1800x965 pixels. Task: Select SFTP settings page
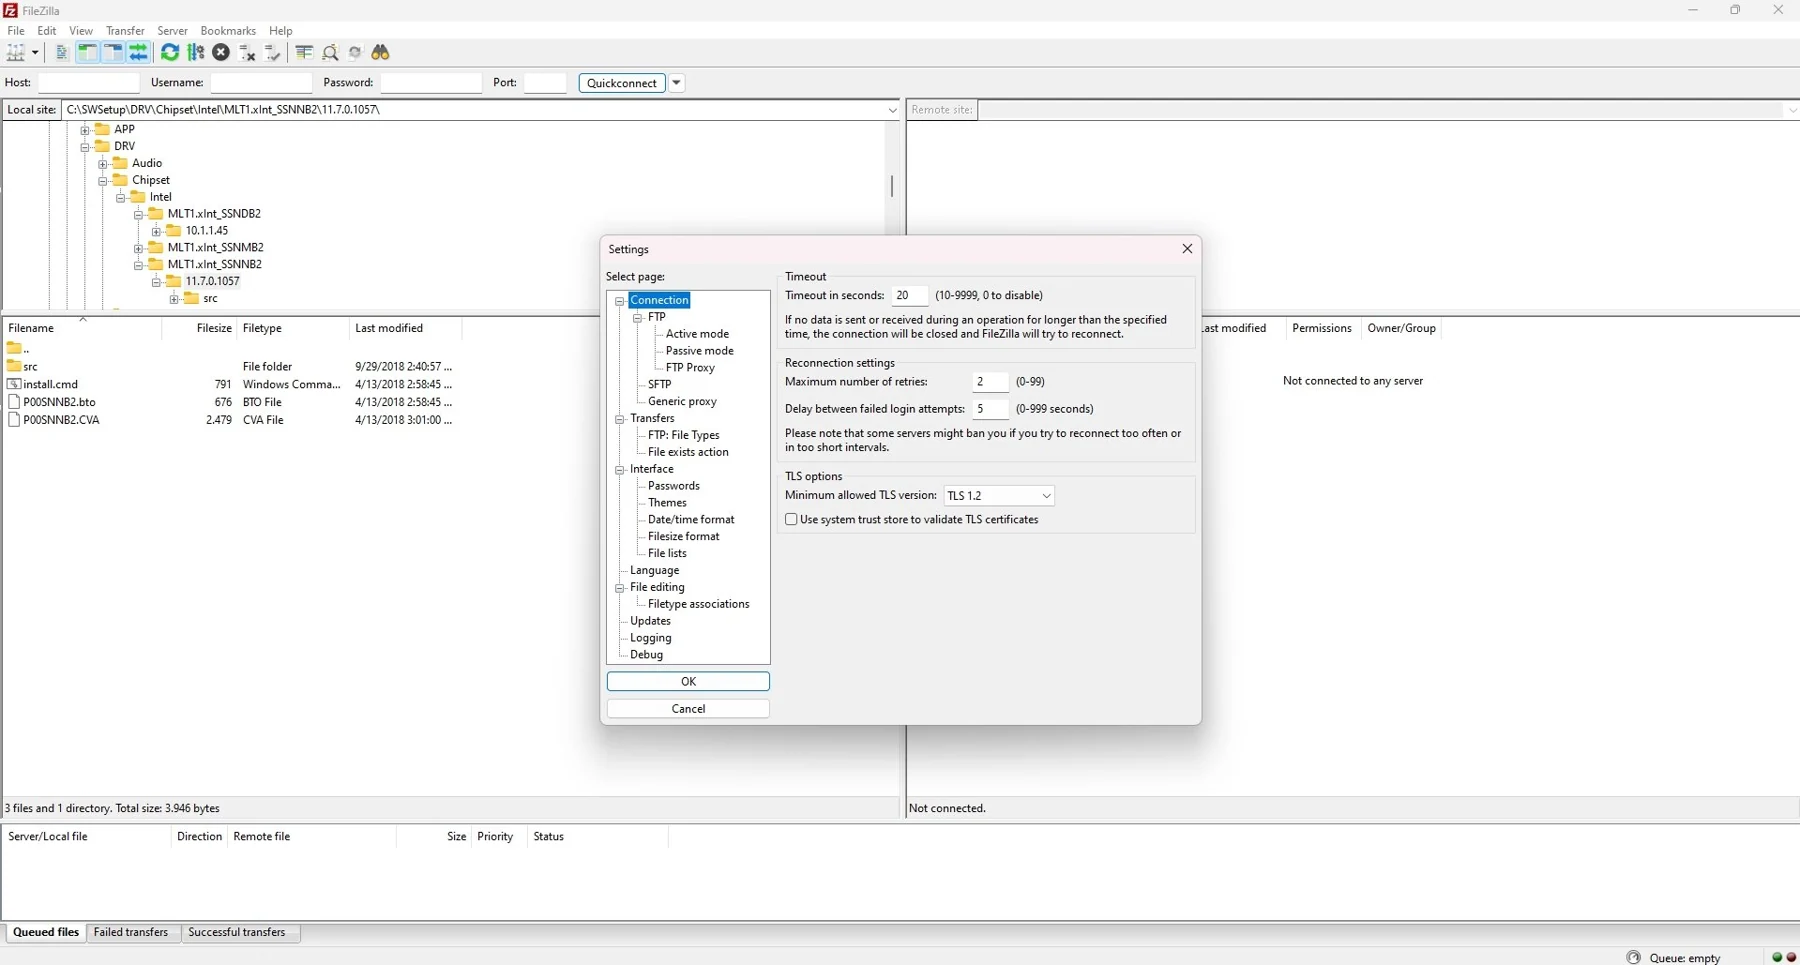click(x=659, y=385)
